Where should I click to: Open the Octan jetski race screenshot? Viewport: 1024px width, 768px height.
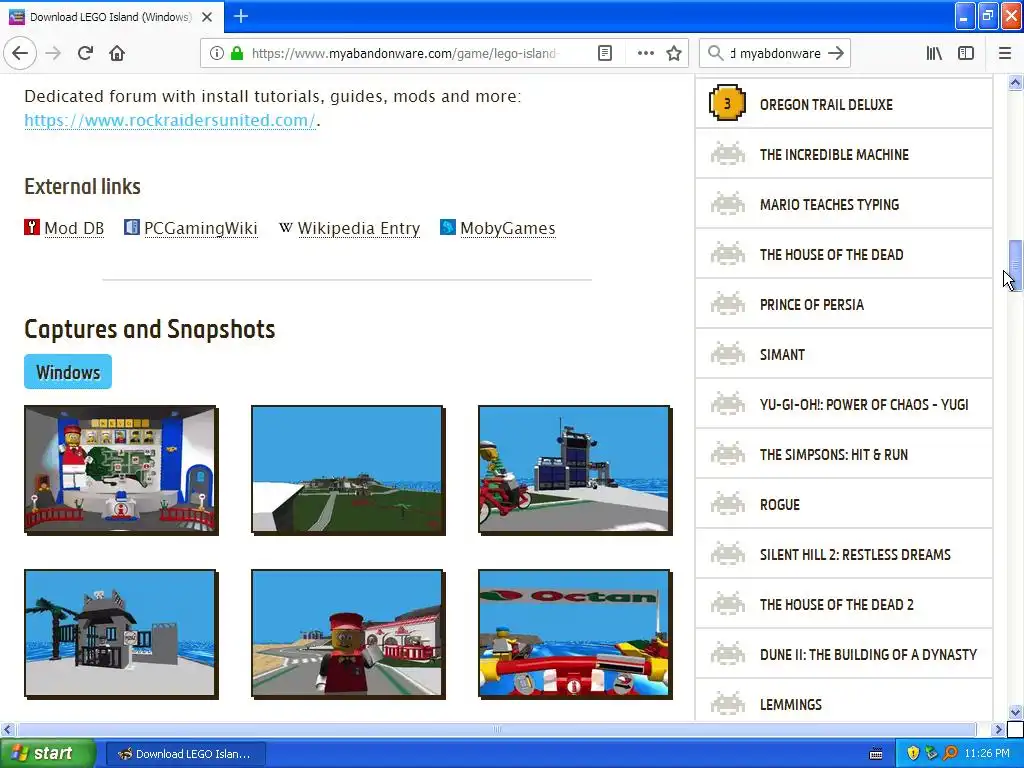click(x=575, y=634)
